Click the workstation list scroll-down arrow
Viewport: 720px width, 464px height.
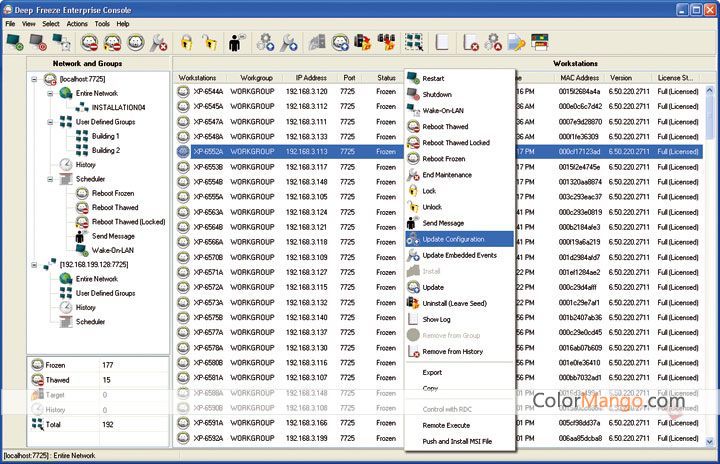point(709,441)
